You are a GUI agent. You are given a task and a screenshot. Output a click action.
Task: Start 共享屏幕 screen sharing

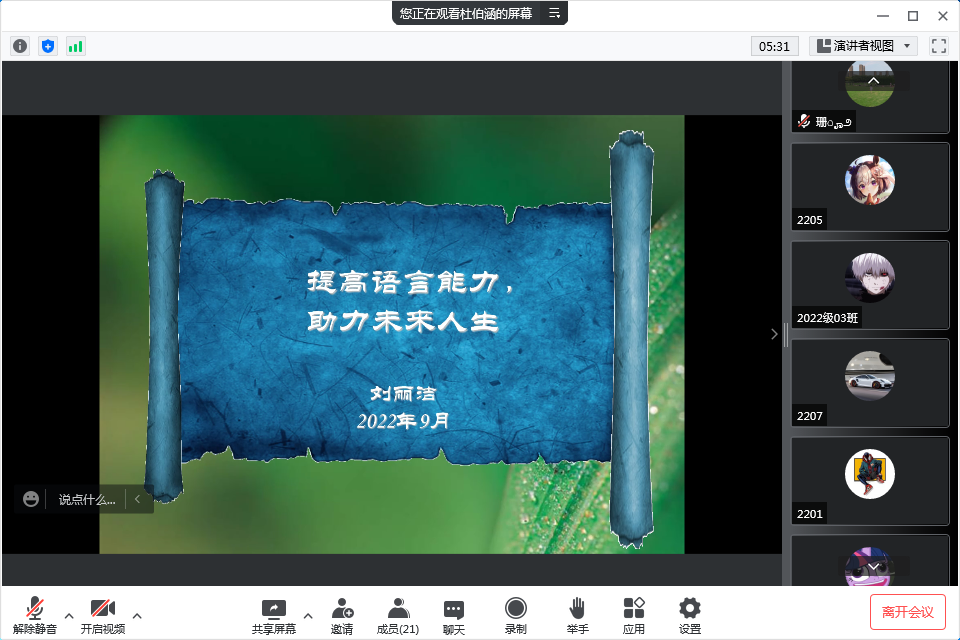click(273, 615)
